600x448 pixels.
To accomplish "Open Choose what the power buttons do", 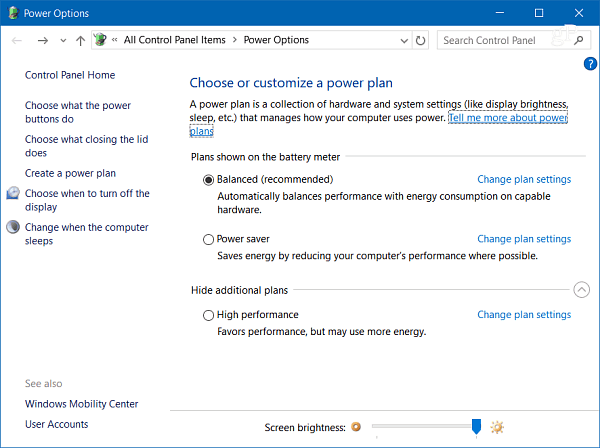I will coord(78,112).
